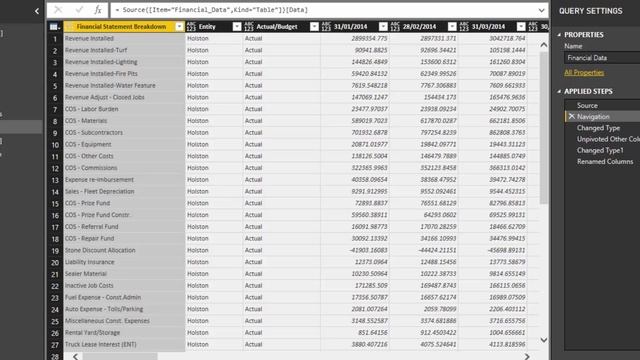Collapse the APPLIED STEPS section
The height and width of the screenshot is (360, 640).
559,91
